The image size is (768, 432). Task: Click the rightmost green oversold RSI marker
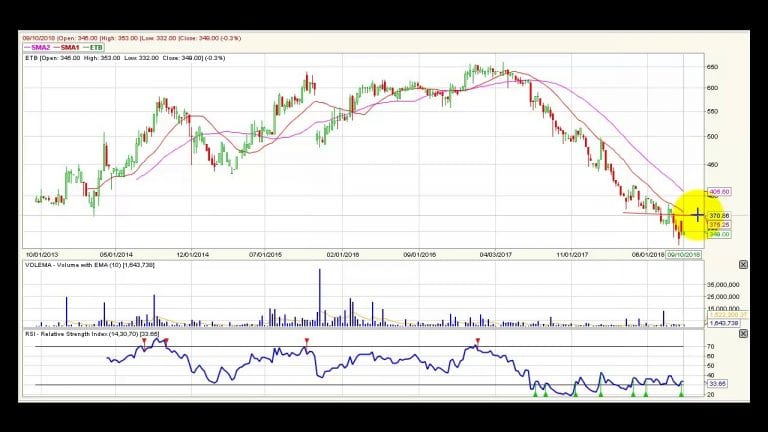681,393
